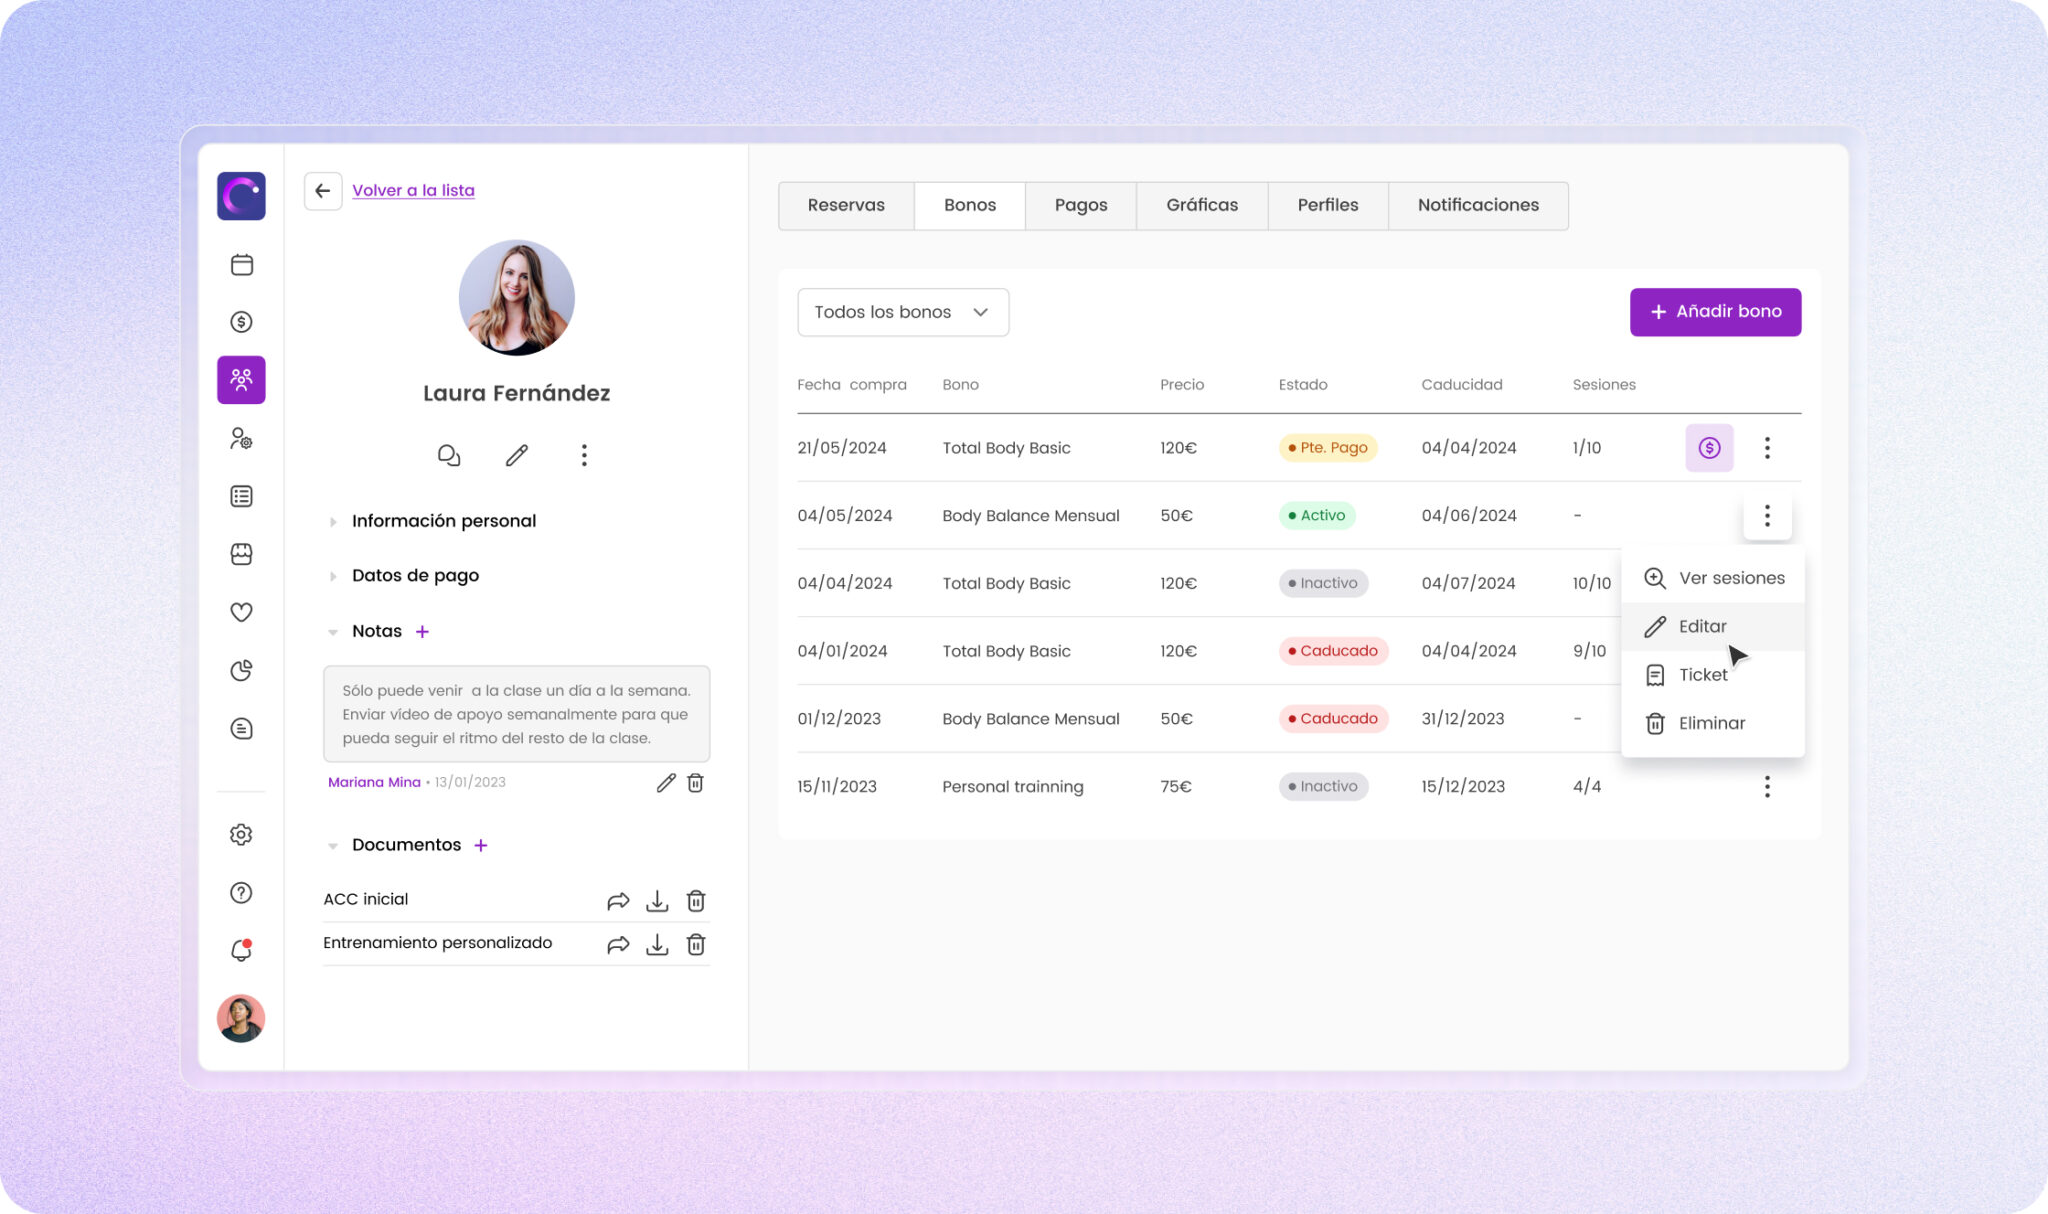Open the messages icon in sidebar
This screenshot has width=2048, height=1214.
(241, 729)
